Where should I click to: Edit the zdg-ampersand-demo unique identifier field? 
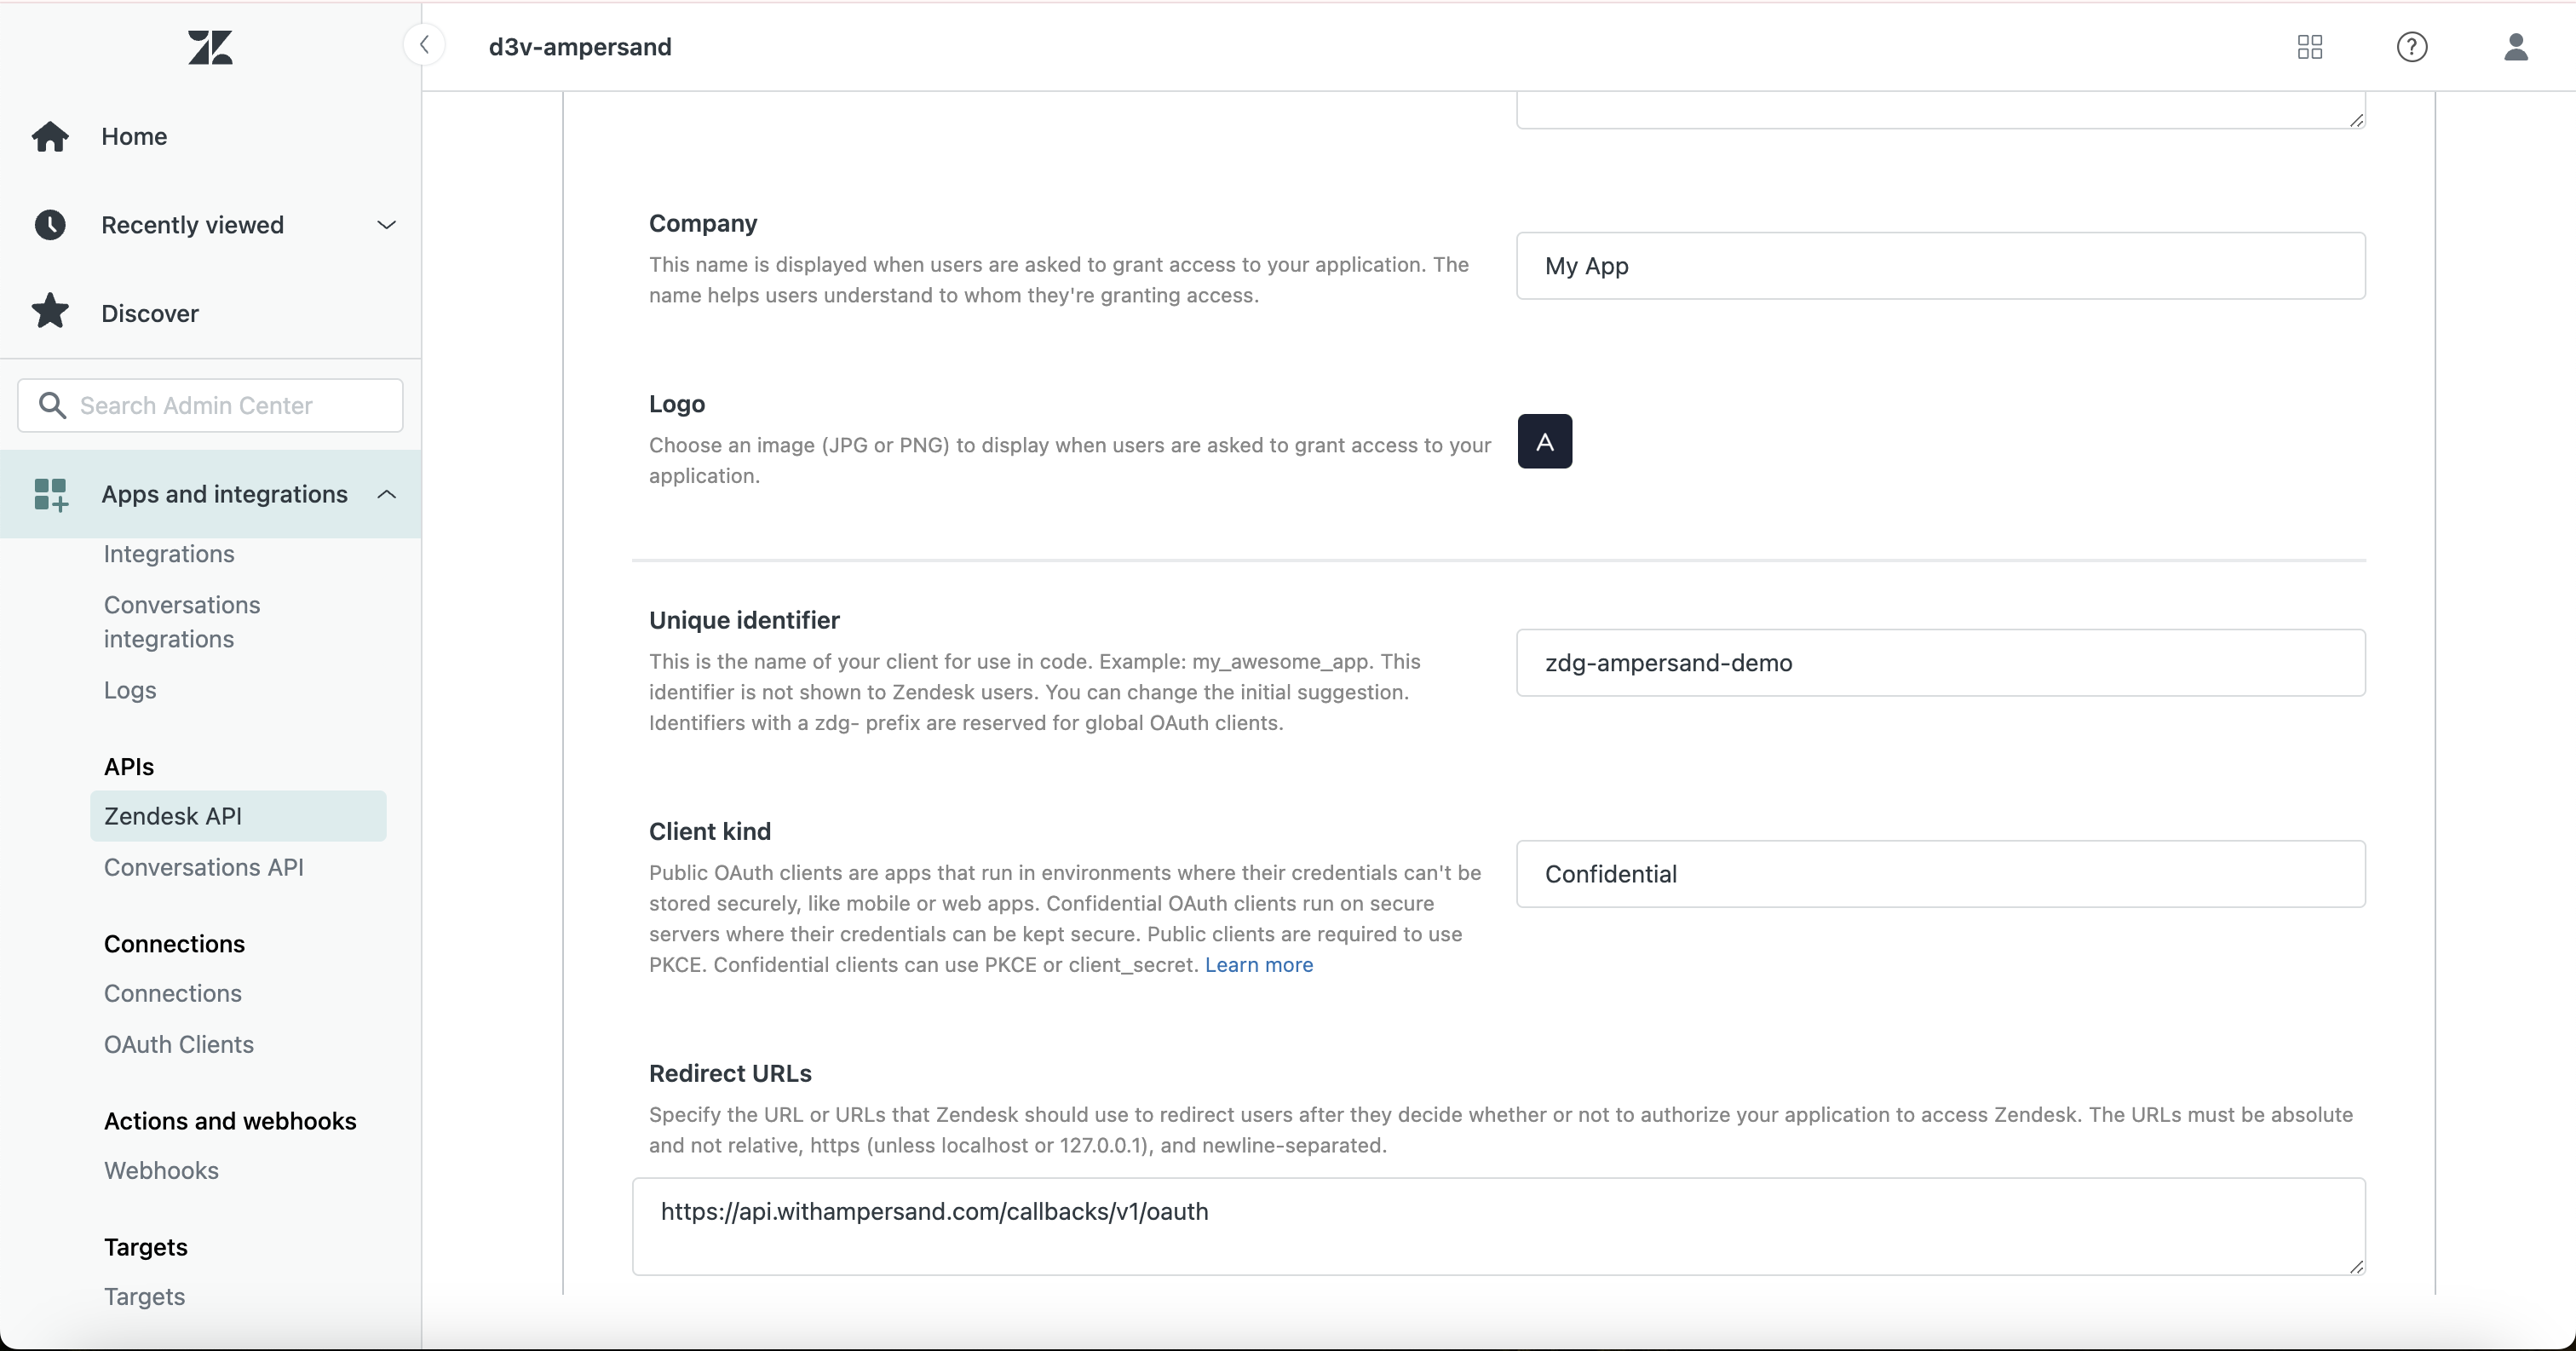1940,663
